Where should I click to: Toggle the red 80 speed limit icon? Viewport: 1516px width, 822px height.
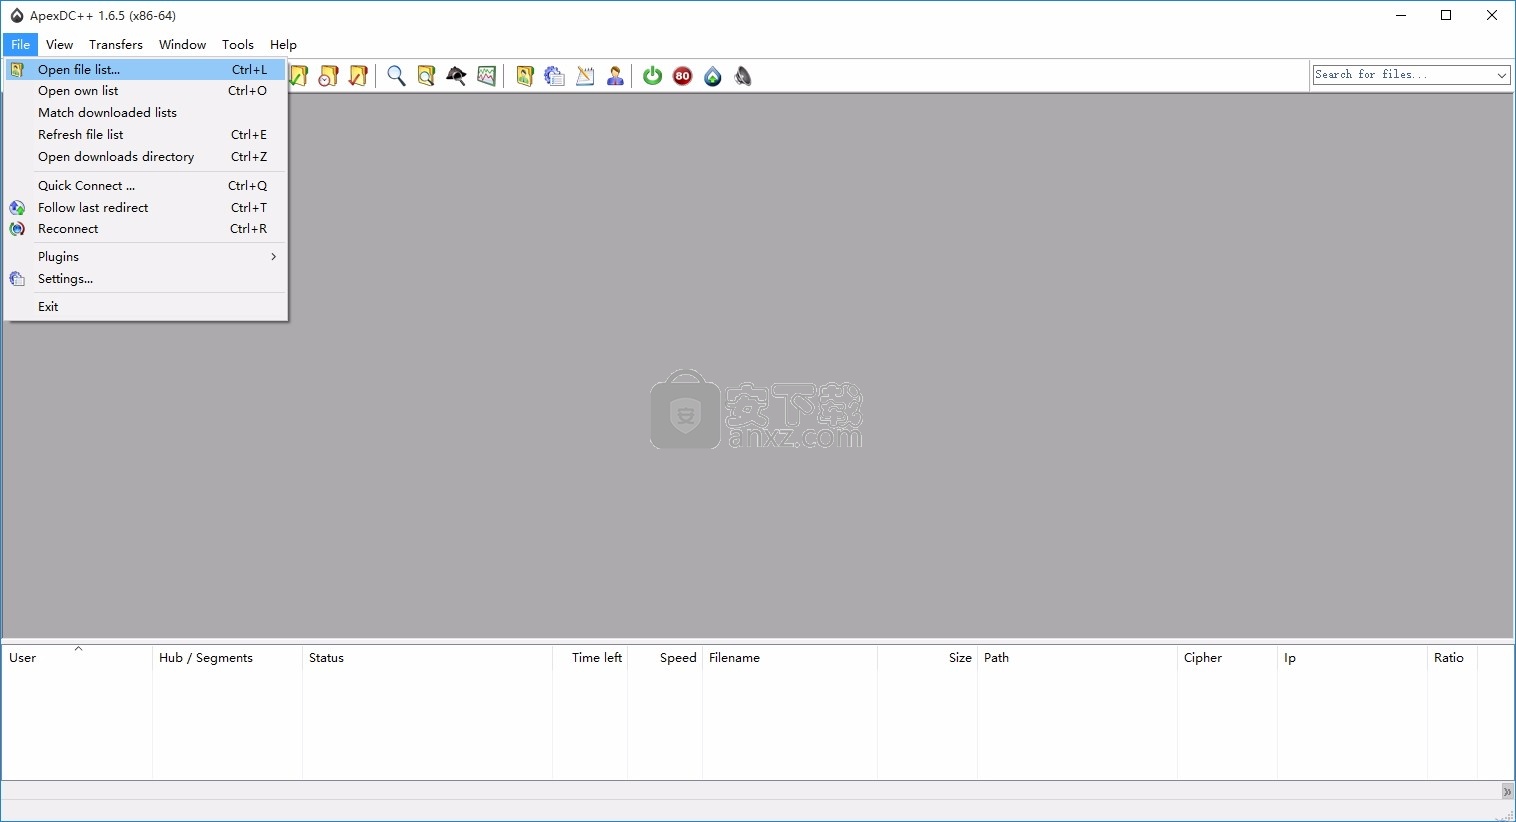(683, 76)
